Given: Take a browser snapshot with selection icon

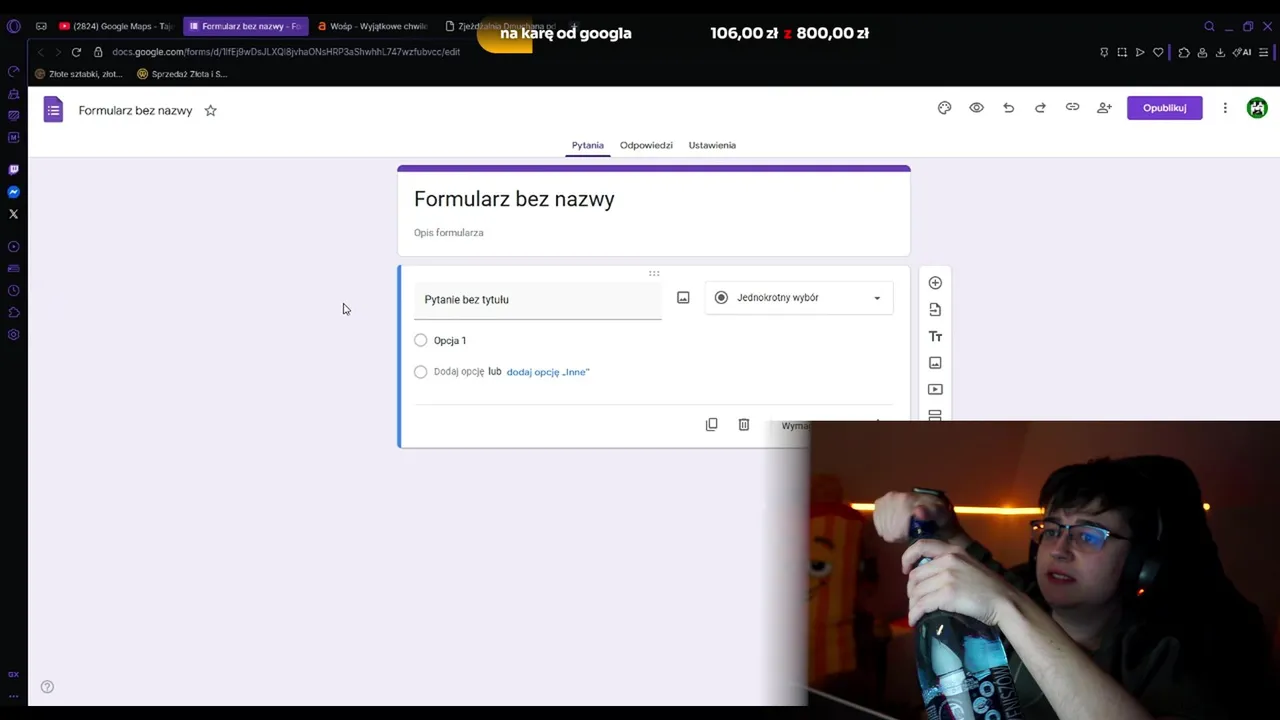Looking at the screenshot, I should 1122,52.
